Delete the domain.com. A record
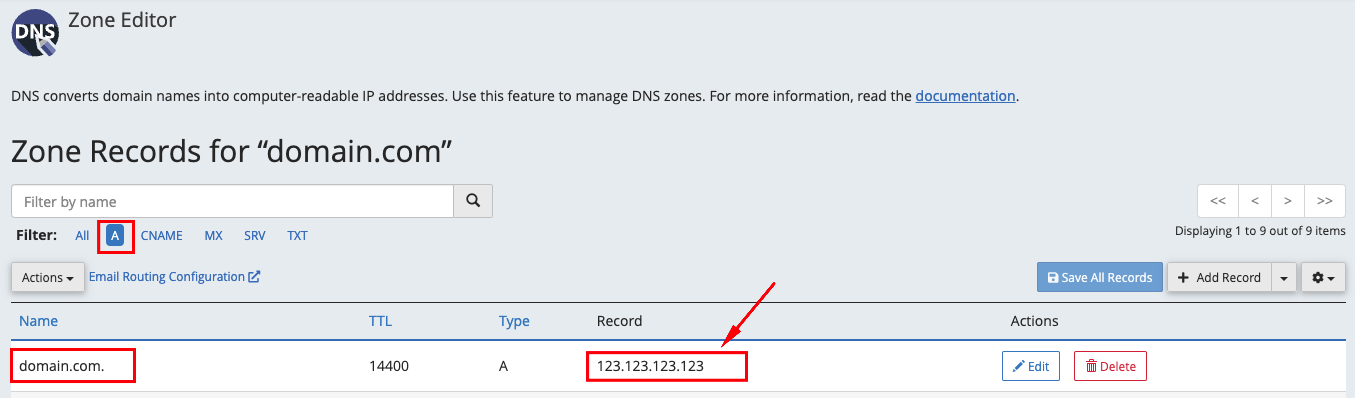The image size is (1355, 398). tap(1110, 366)
